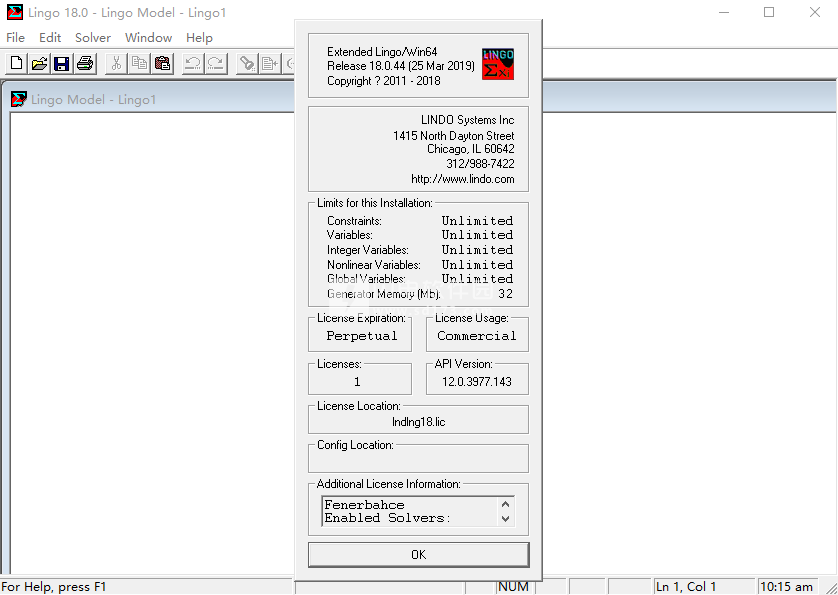838x595 pixels.
Task: Click the Integer Variables Unlimited value
Action: [x=477, y=250]
